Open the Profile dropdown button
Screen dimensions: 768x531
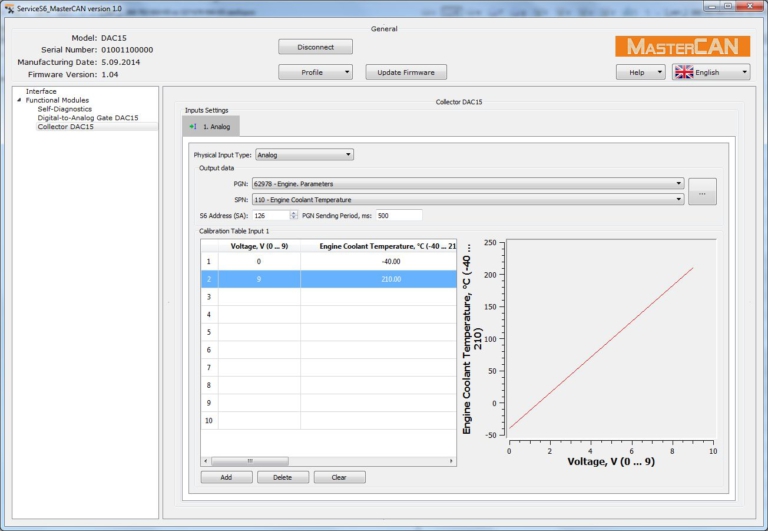[x=315, y=72]
